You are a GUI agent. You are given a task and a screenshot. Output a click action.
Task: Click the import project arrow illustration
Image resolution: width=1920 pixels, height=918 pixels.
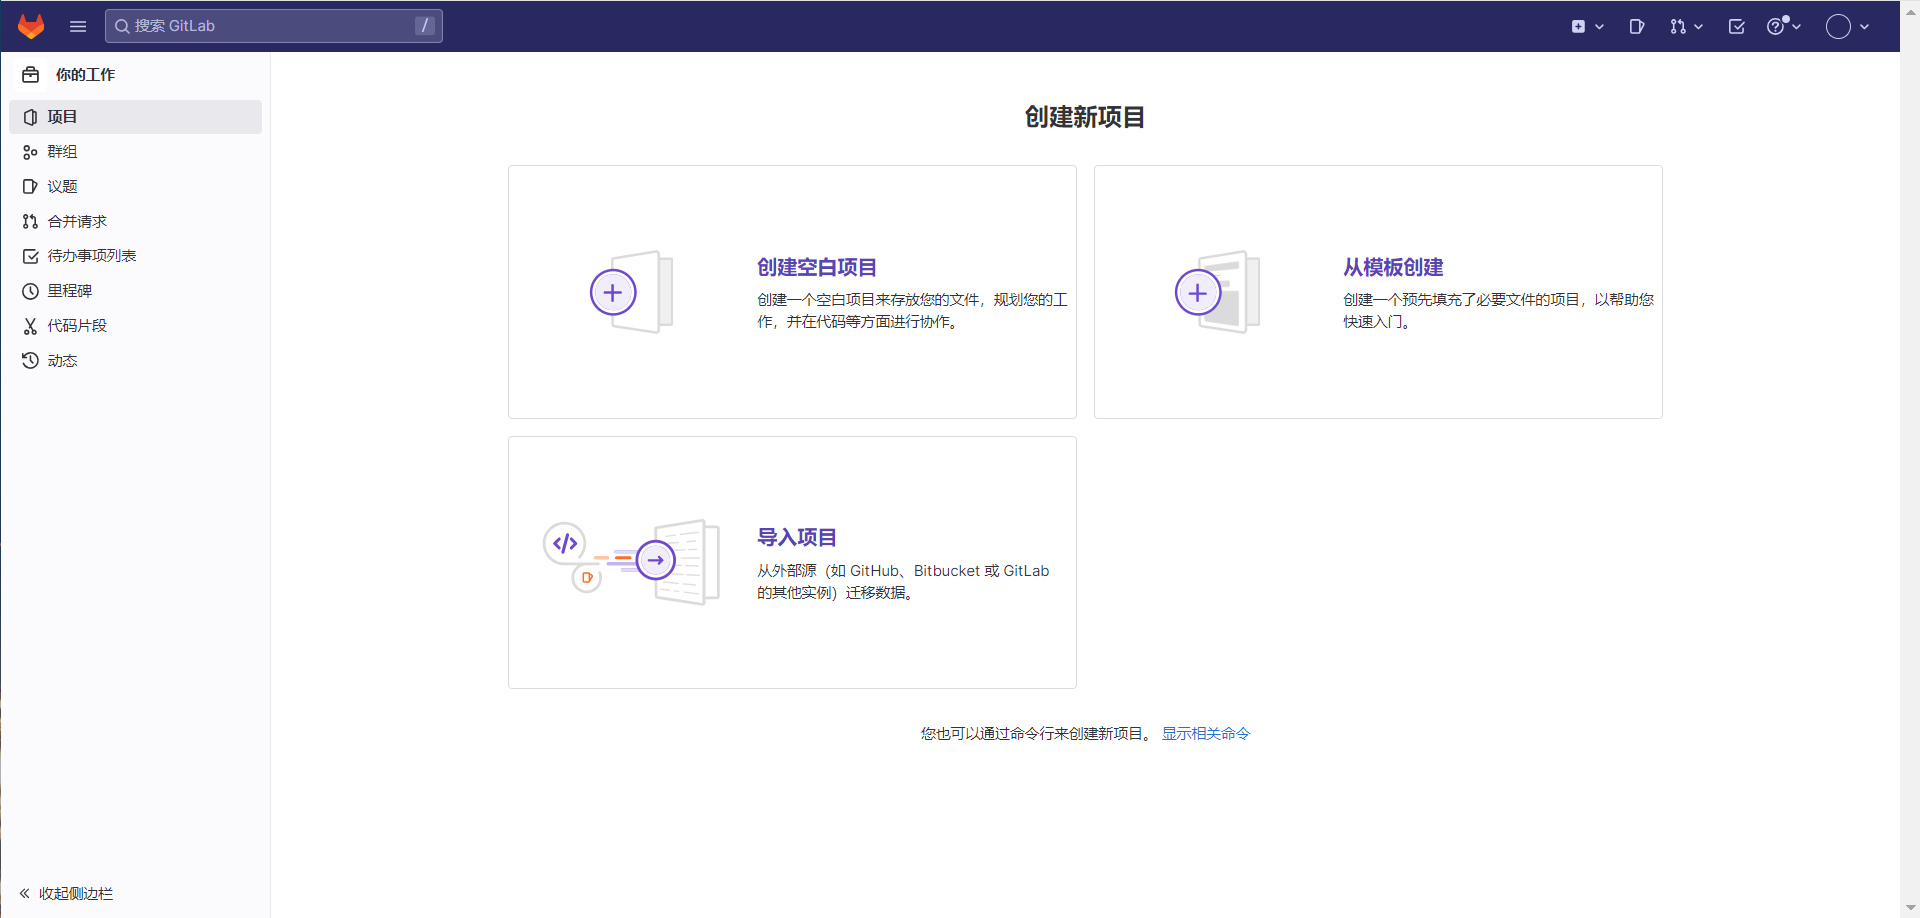(x=631, y=561)
